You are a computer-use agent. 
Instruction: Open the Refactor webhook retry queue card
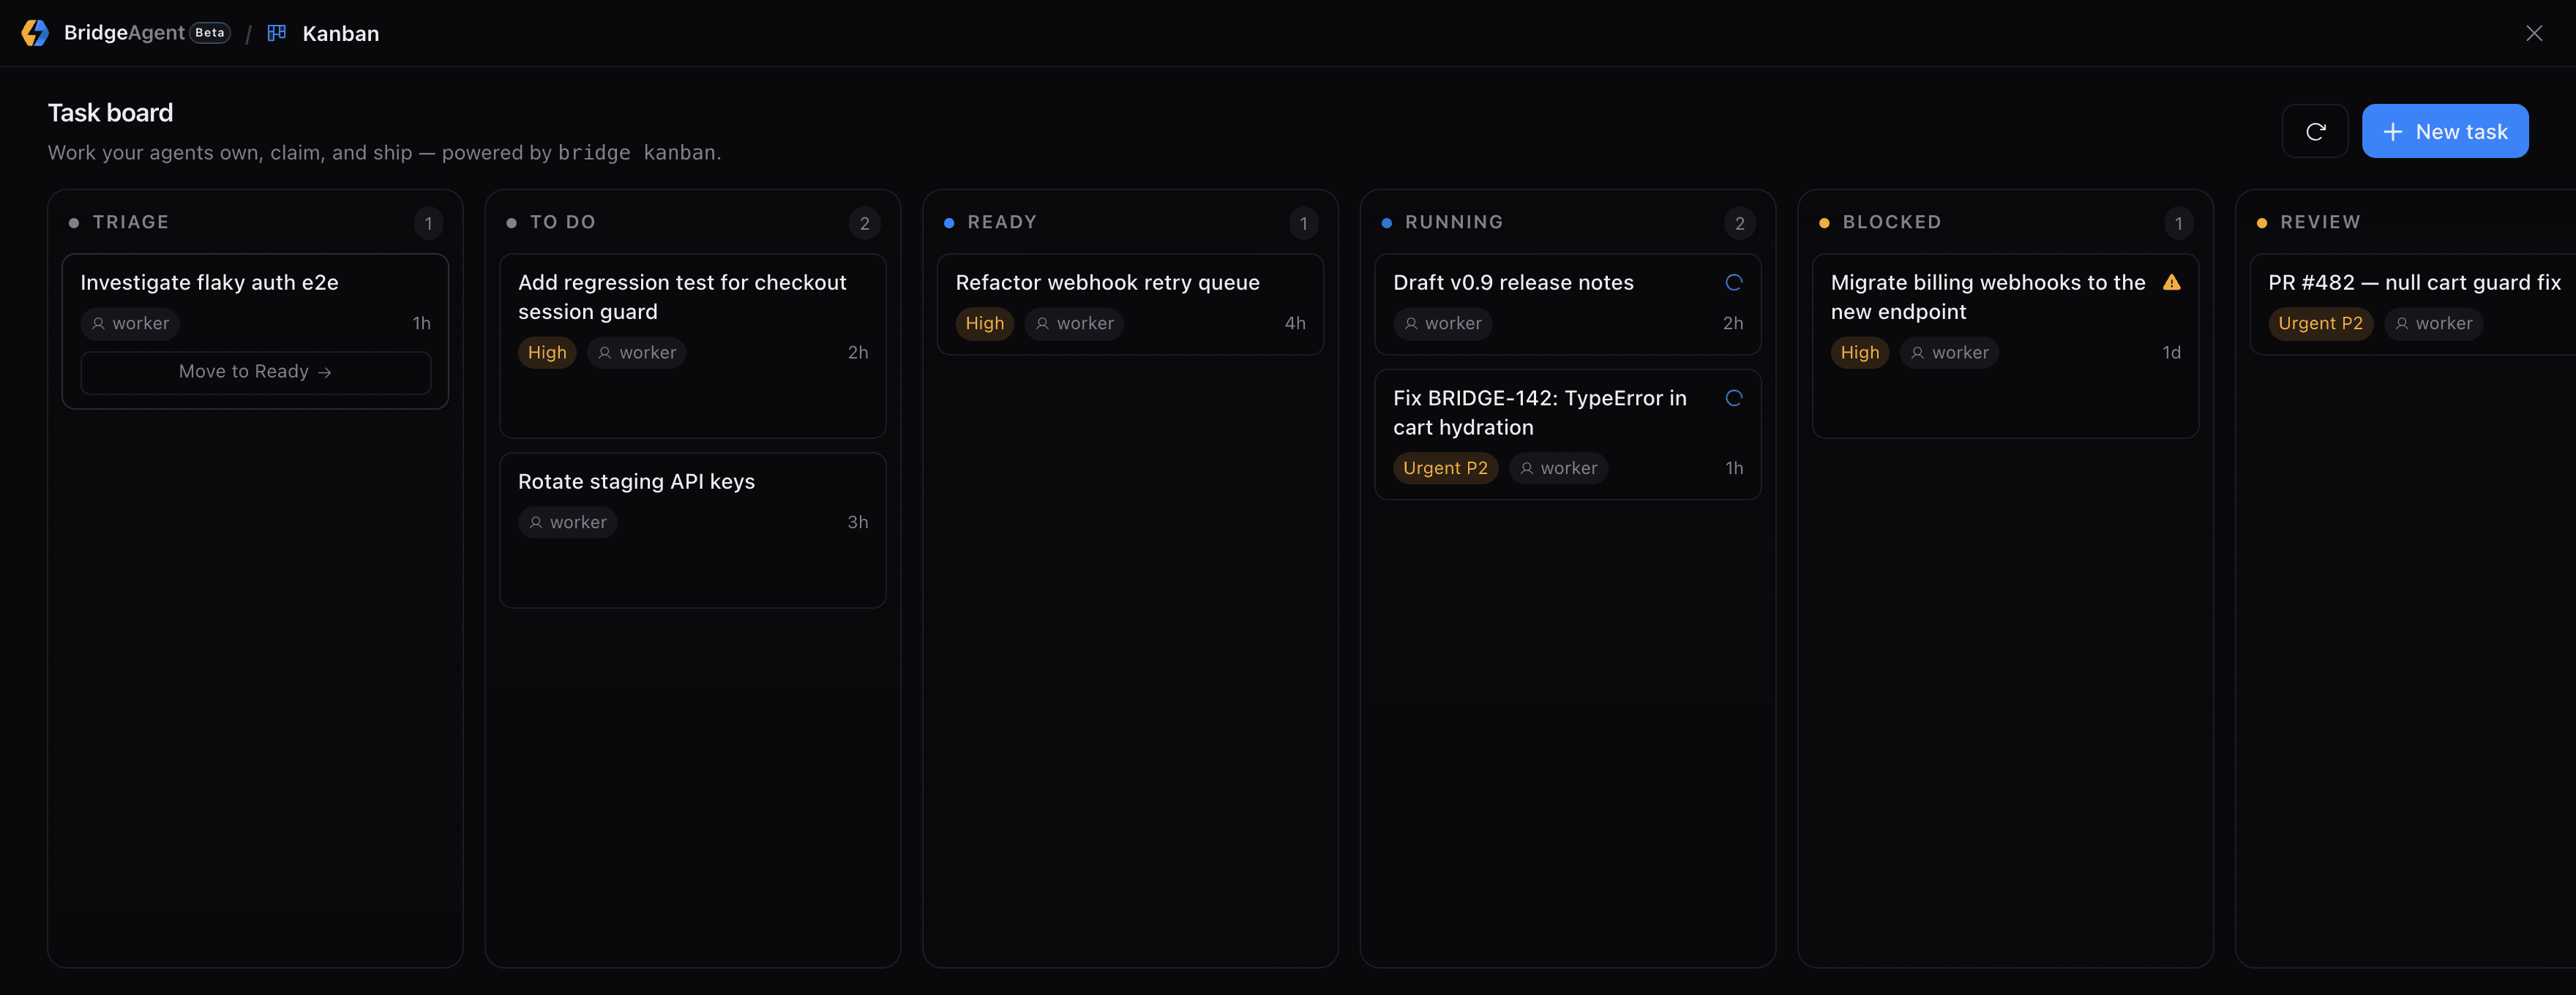(x=1130, y=304)
